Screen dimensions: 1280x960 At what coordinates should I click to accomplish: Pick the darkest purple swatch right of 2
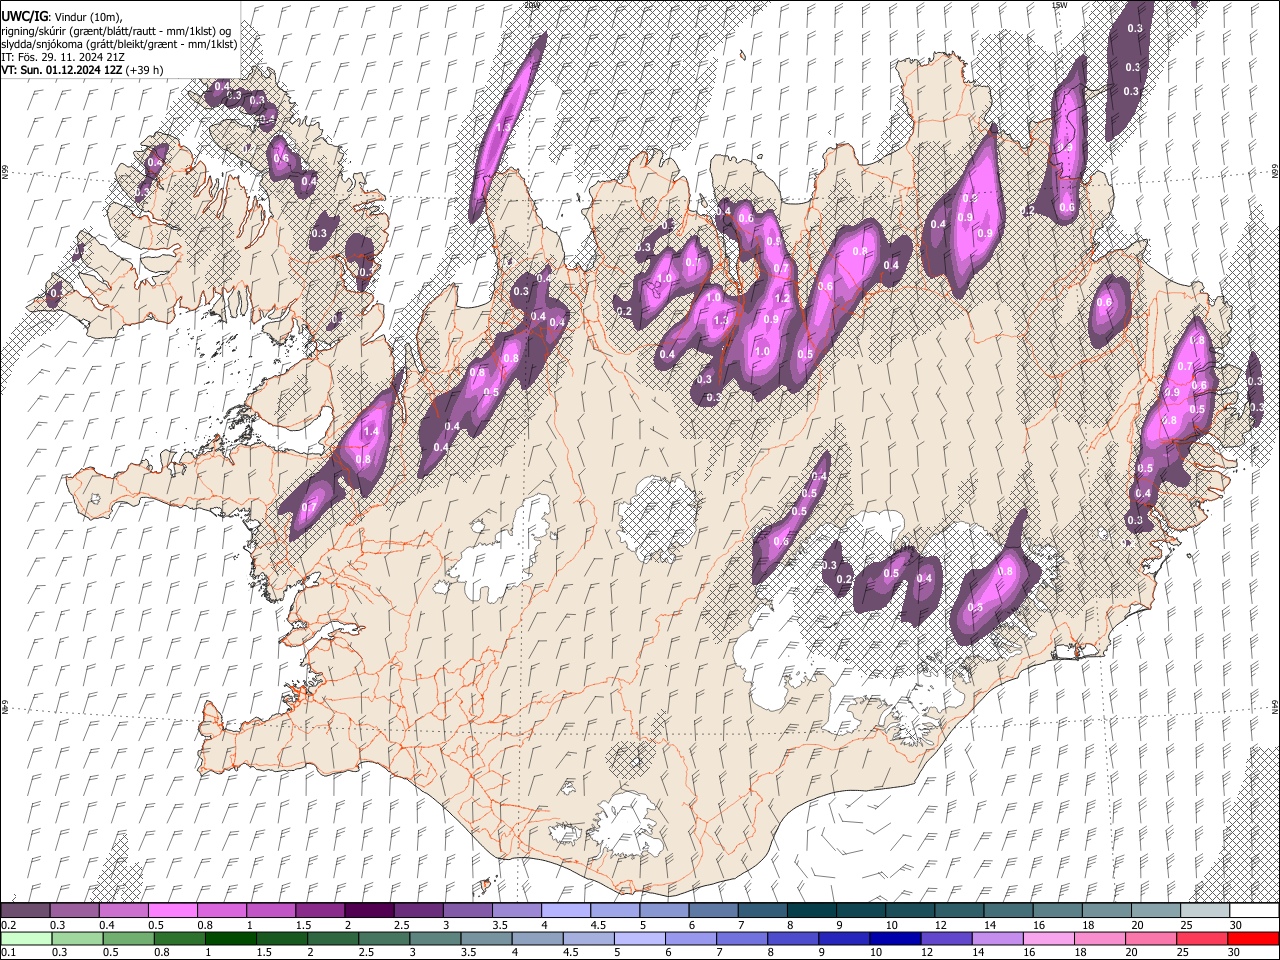point(368,911)
